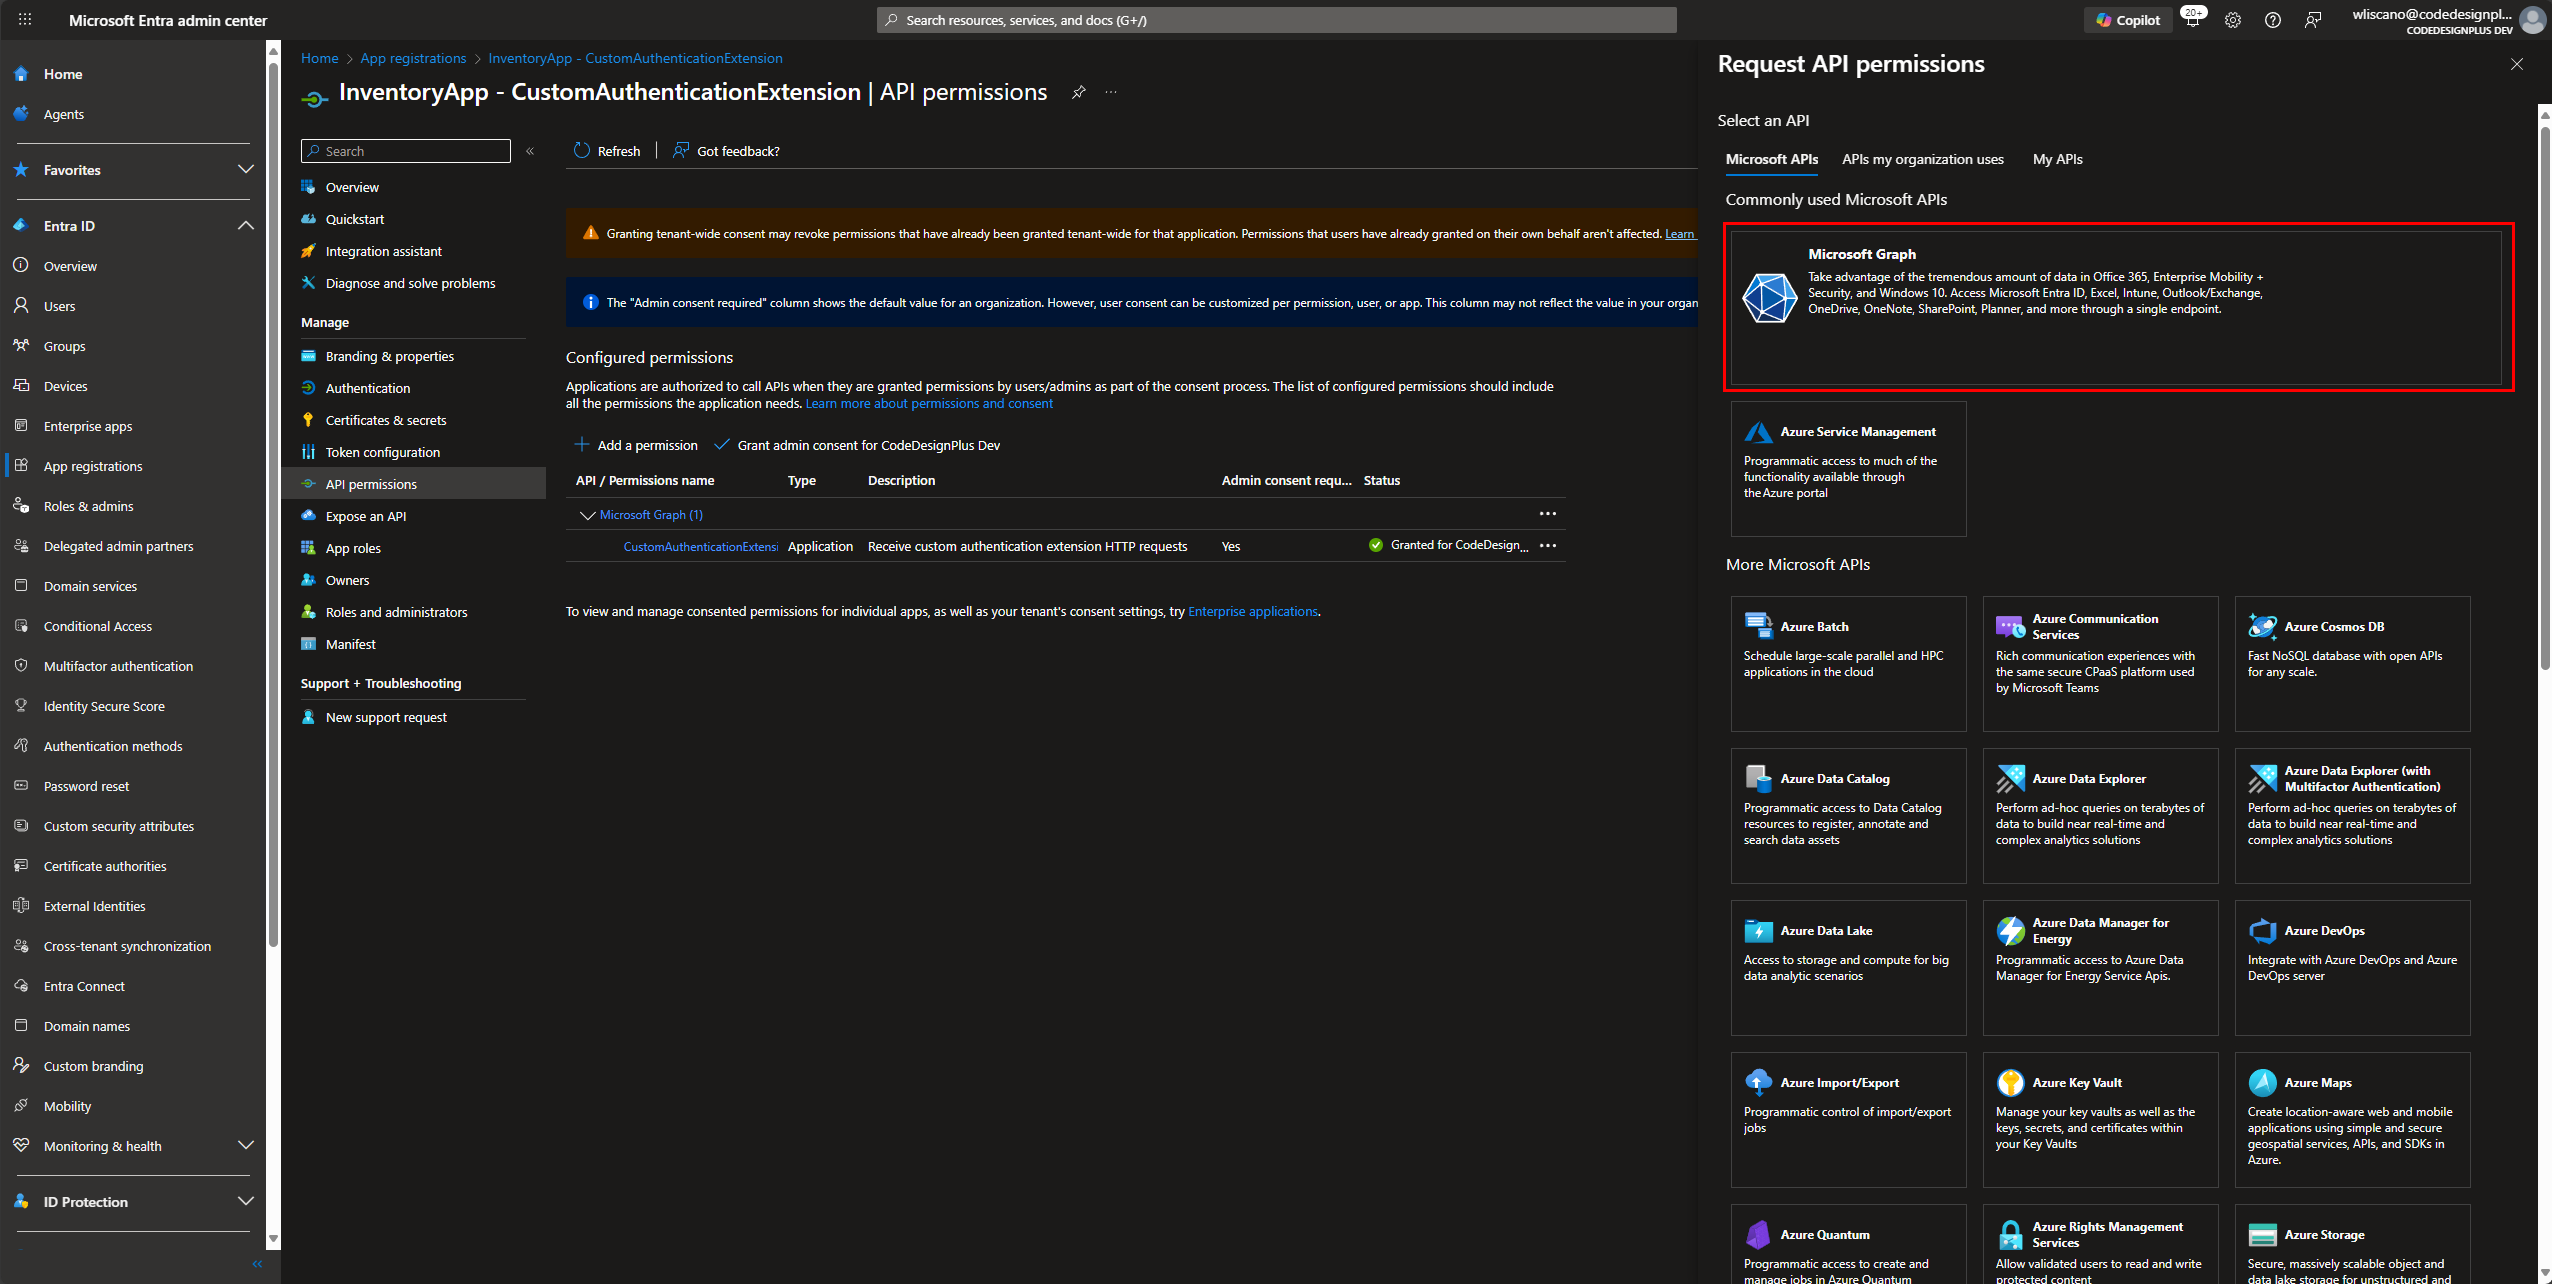Open Users in Entra ID menu

(59, 306)
